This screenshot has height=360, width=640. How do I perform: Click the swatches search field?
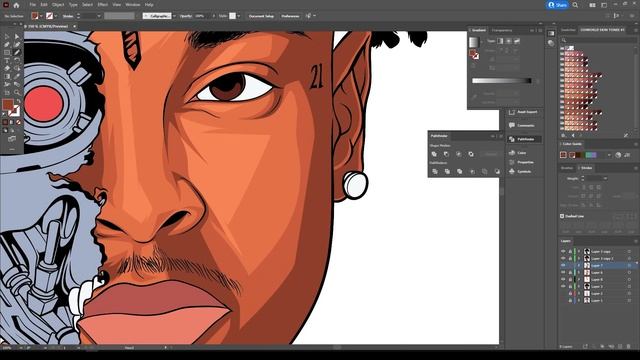(598, 40)
